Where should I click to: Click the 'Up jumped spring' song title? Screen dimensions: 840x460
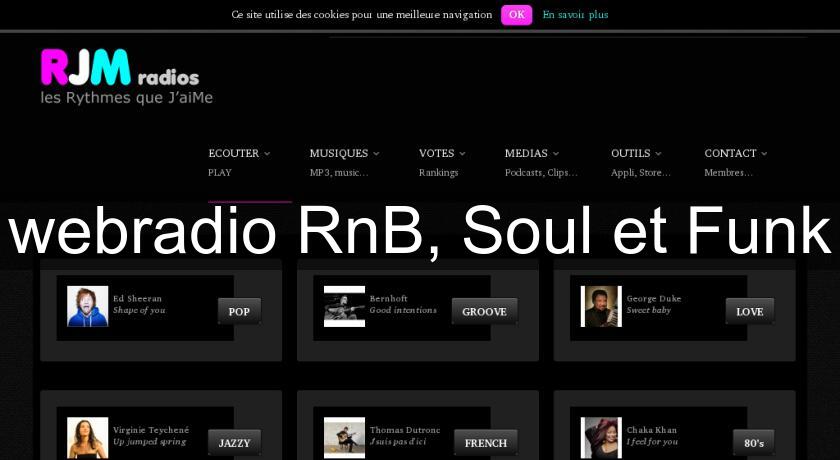(x=149, y=442)
